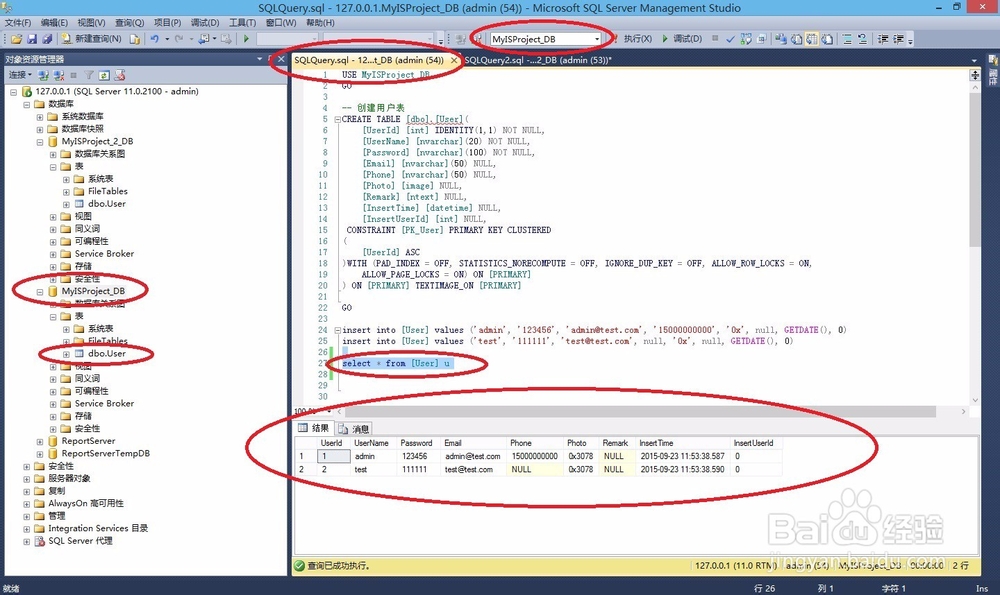
Task: Click the InsertTime column header
Action: (x=683, y=443)
